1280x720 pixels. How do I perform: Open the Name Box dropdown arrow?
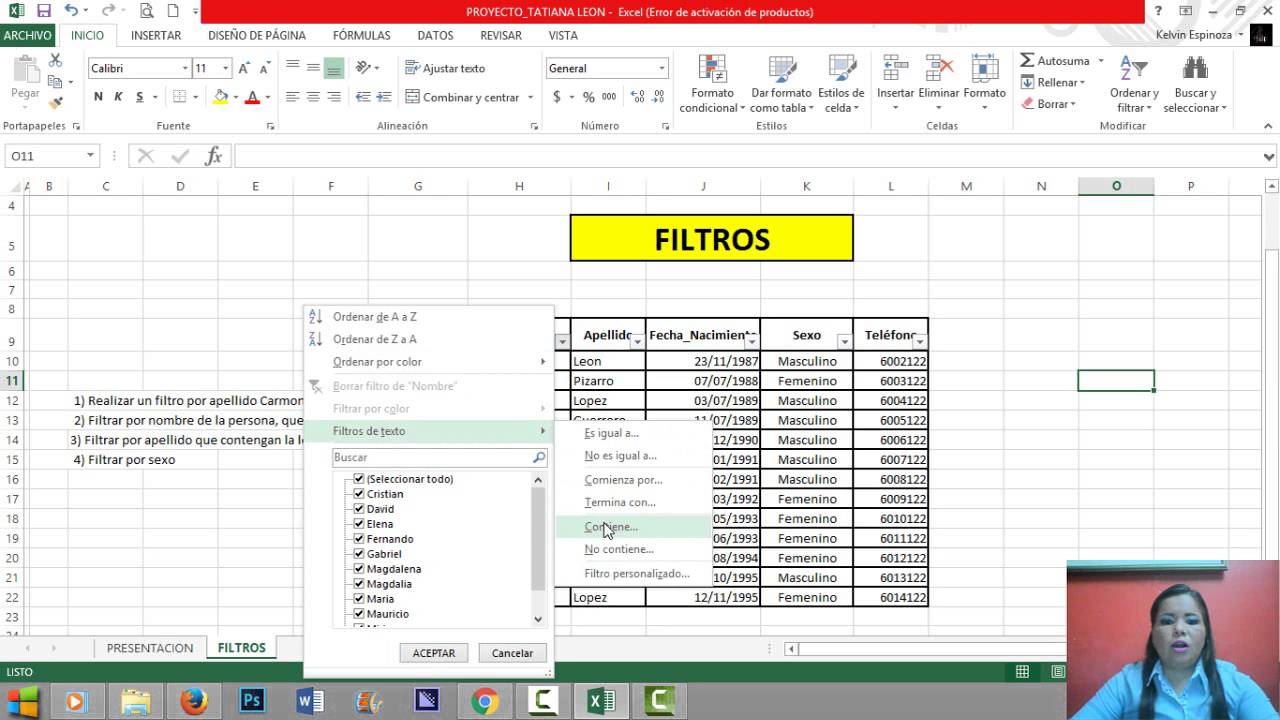pos(90,156)
